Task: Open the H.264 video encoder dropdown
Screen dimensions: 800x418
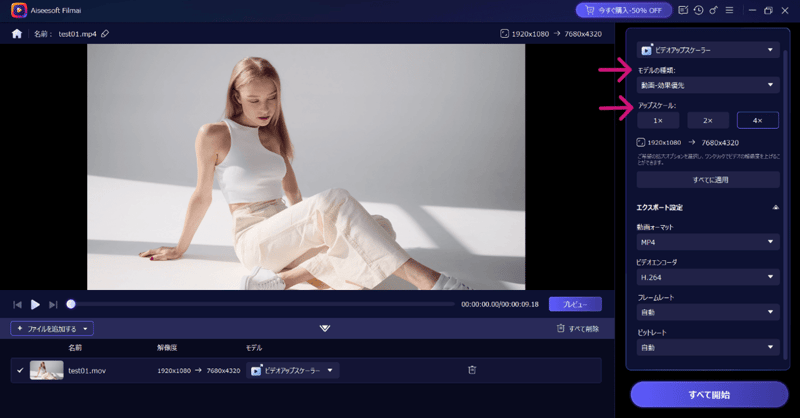Action: click(707, 277)
